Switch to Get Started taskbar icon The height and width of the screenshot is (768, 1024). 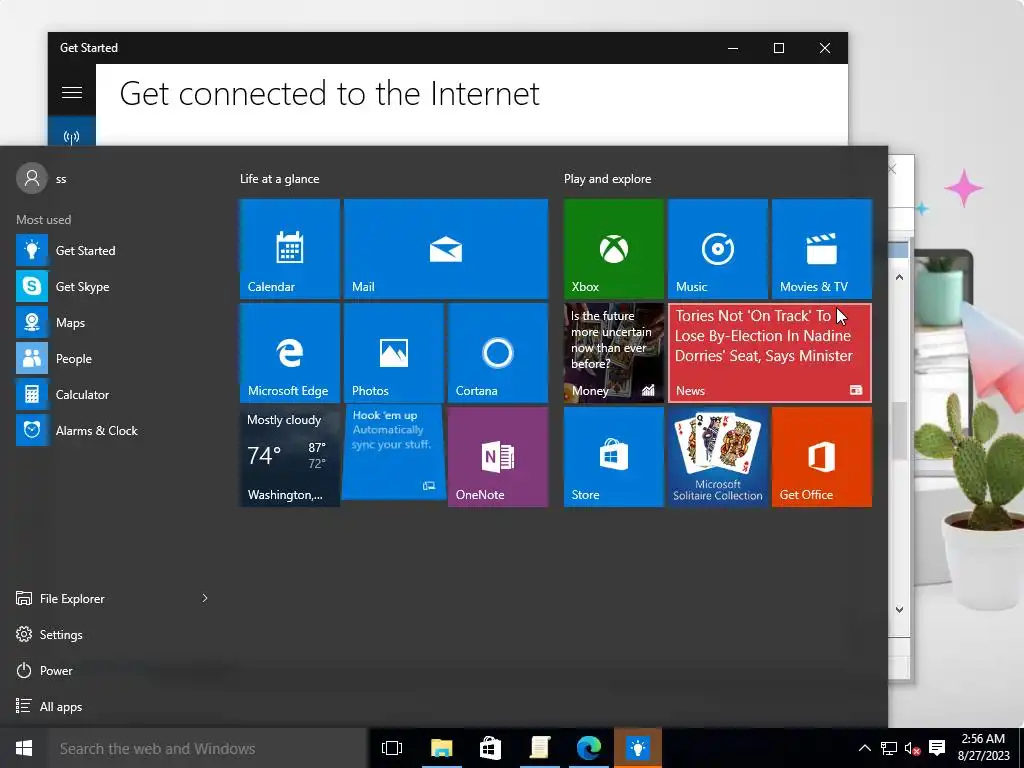click(x=638, y=748)
